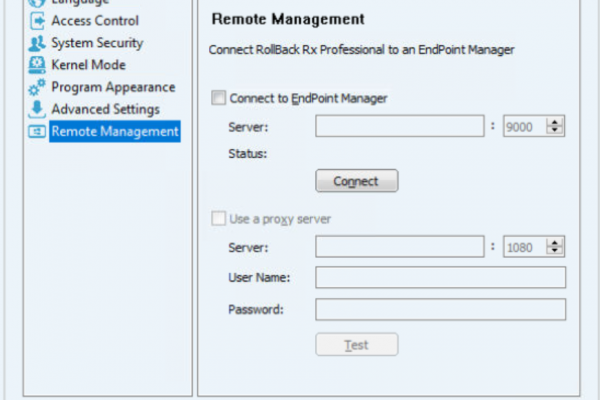Click the EndPoint Manager Server address field
Screen dimensions: 600x400
(399, 126)
